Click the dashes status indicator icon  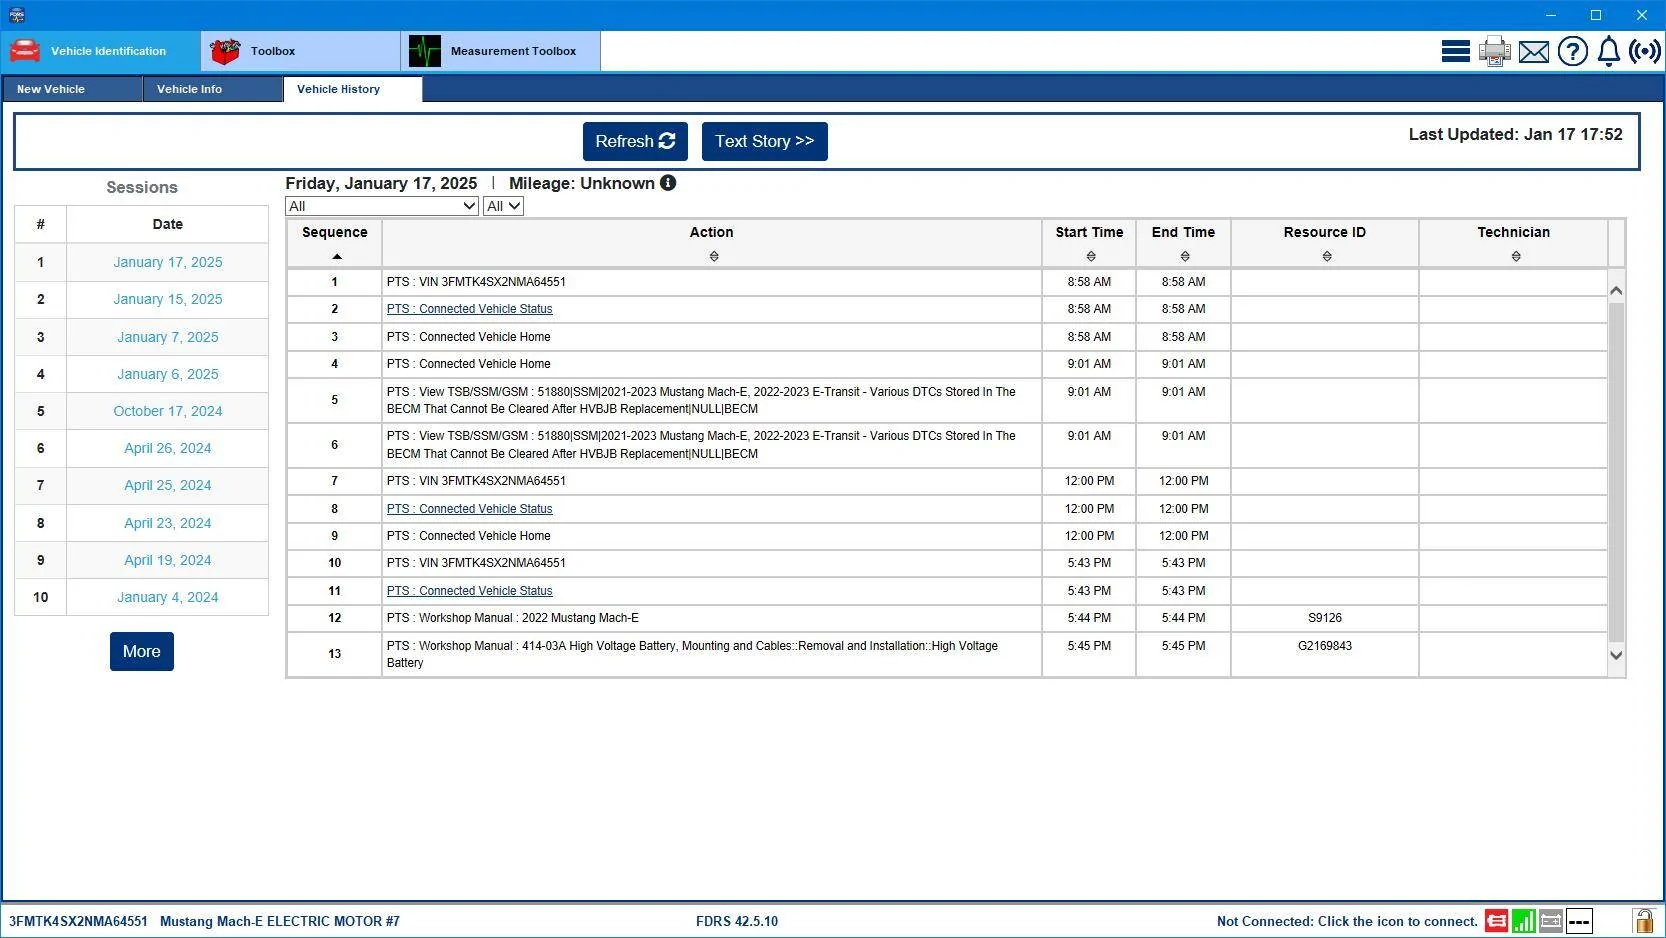[x=1579, y=921]
